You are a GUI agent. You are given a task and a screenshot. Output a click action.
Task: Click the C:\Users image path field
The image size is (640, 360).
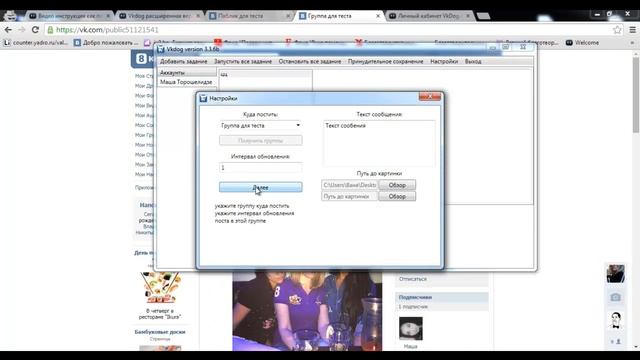coord(350,185)
